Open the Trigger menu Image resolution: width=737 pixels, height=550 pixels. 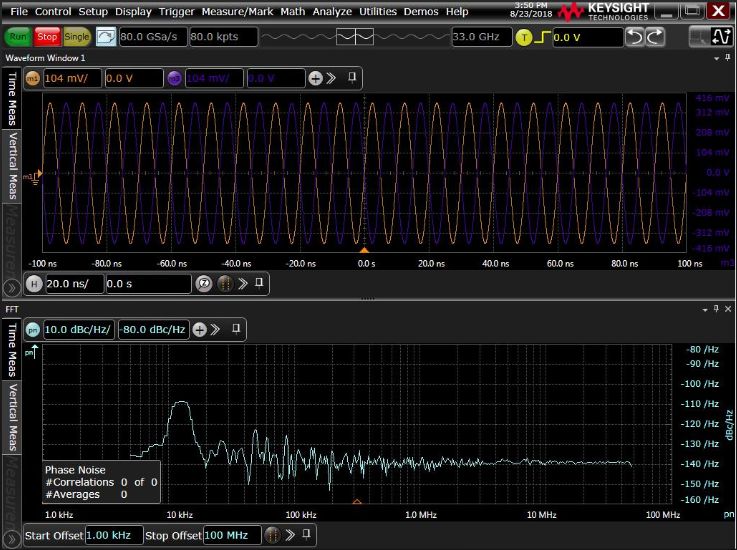click(177, 11)
